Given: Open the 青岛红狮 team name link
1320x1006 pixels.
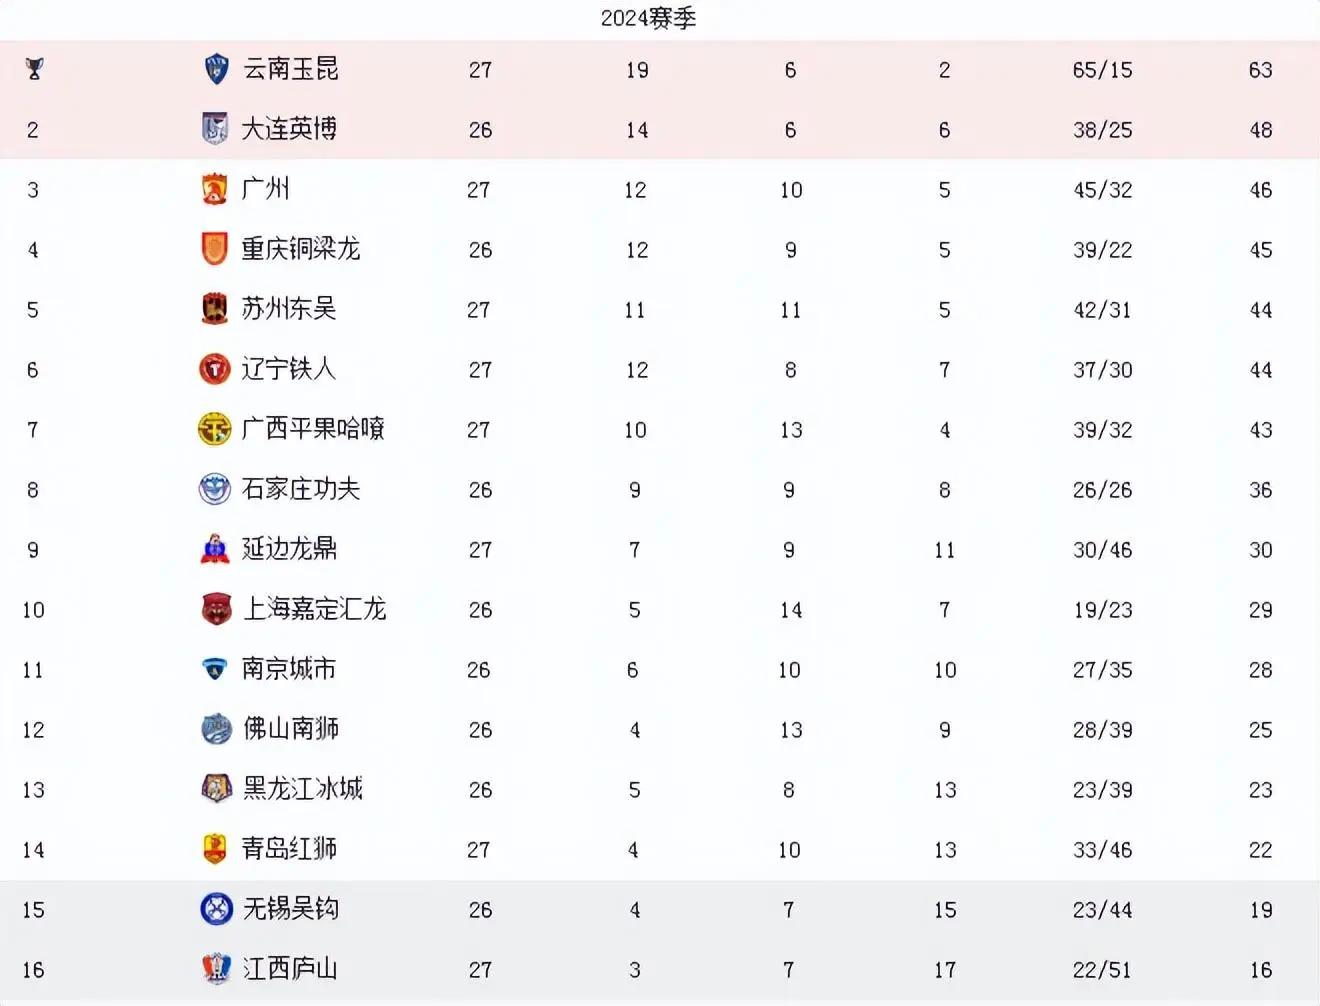Looking at the screenshot, I should click(x=289, y=849).
